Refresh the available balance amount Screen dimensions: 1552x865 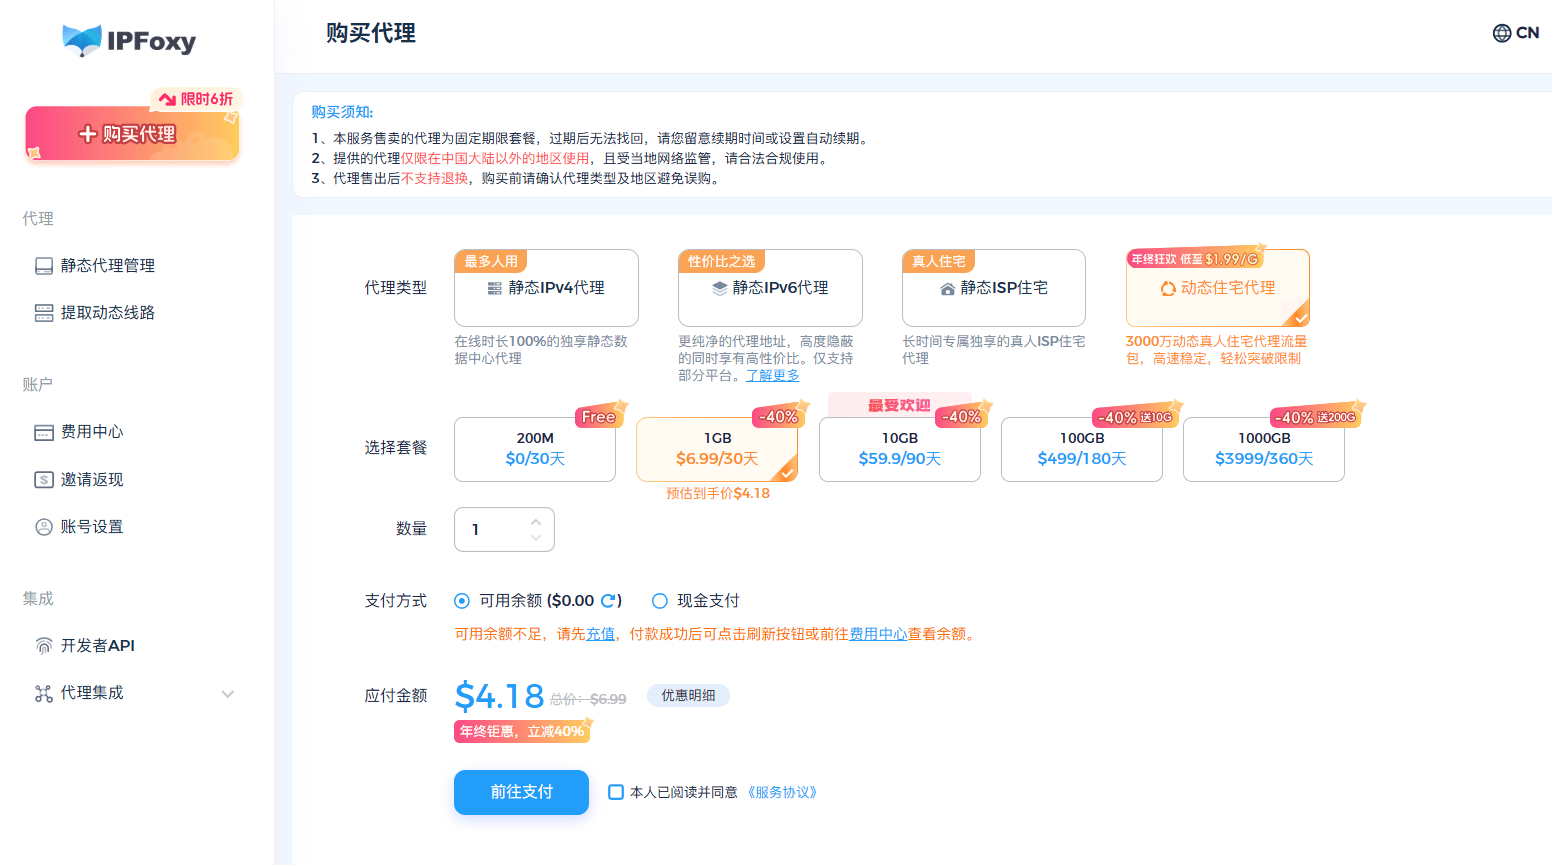point(608,601)
